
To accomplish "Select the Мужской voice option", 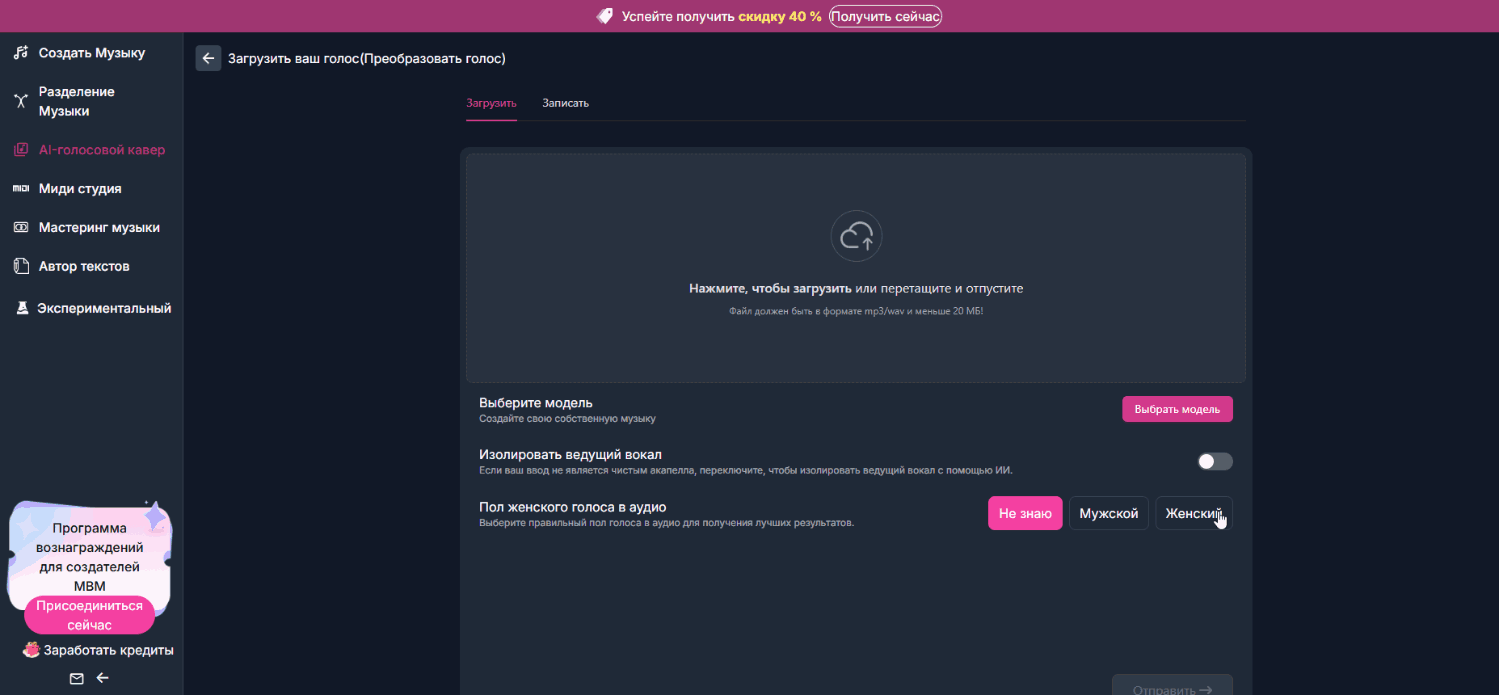I will [1108, 513].
